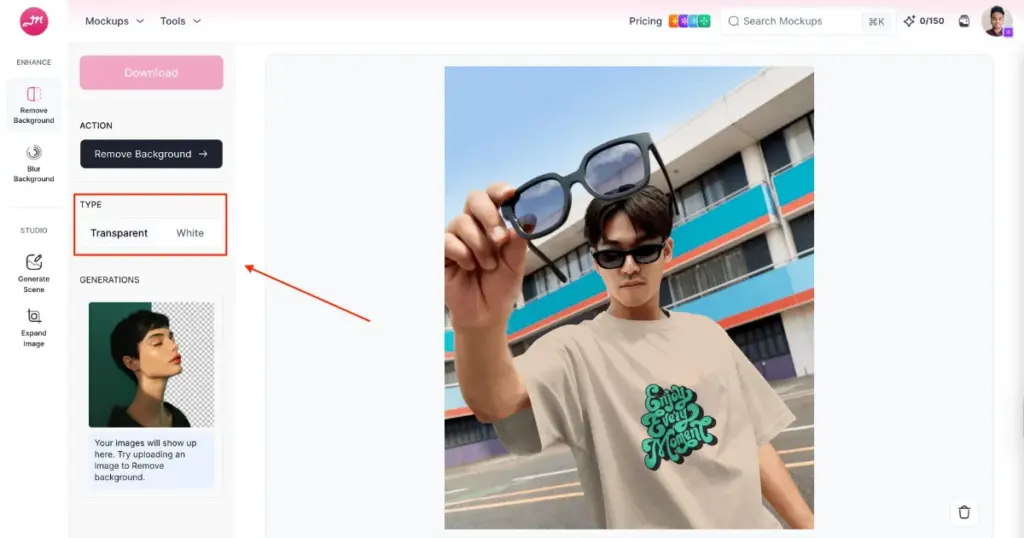This screenshot has width=1024, height=538.
Task: Click the 'Your images will show up here' note
Action: [x=152, y=460]
